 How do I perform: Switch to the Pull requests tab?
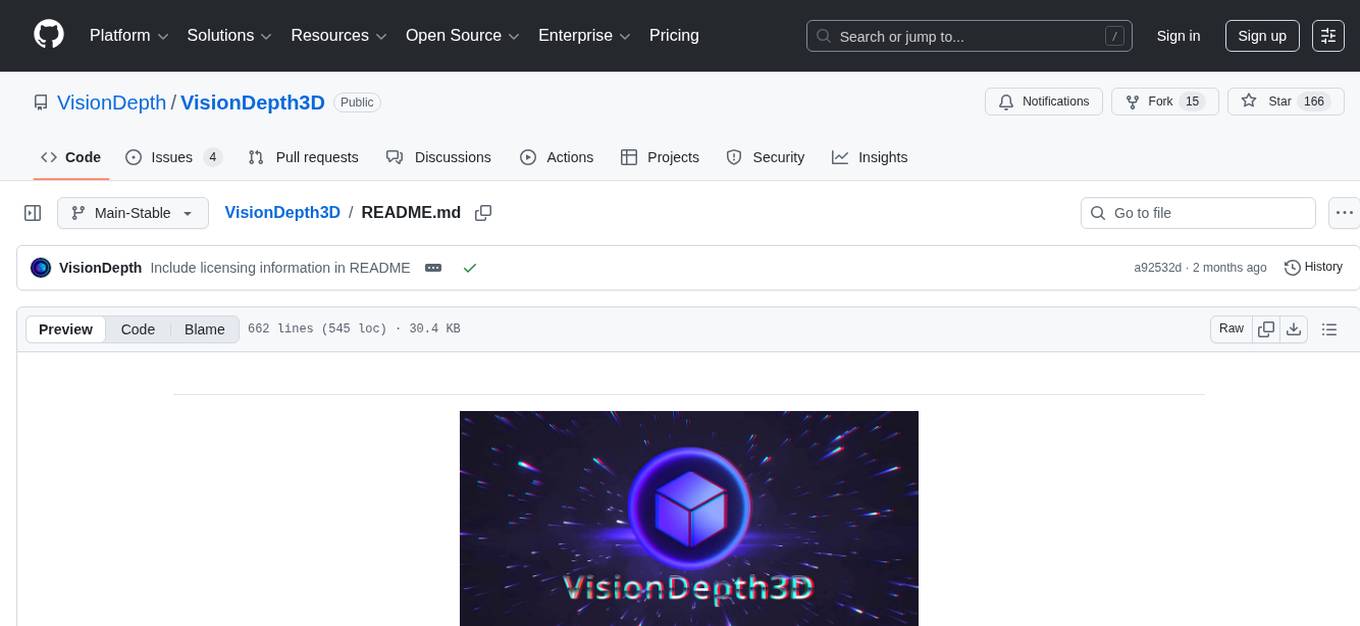coord(303,157)
